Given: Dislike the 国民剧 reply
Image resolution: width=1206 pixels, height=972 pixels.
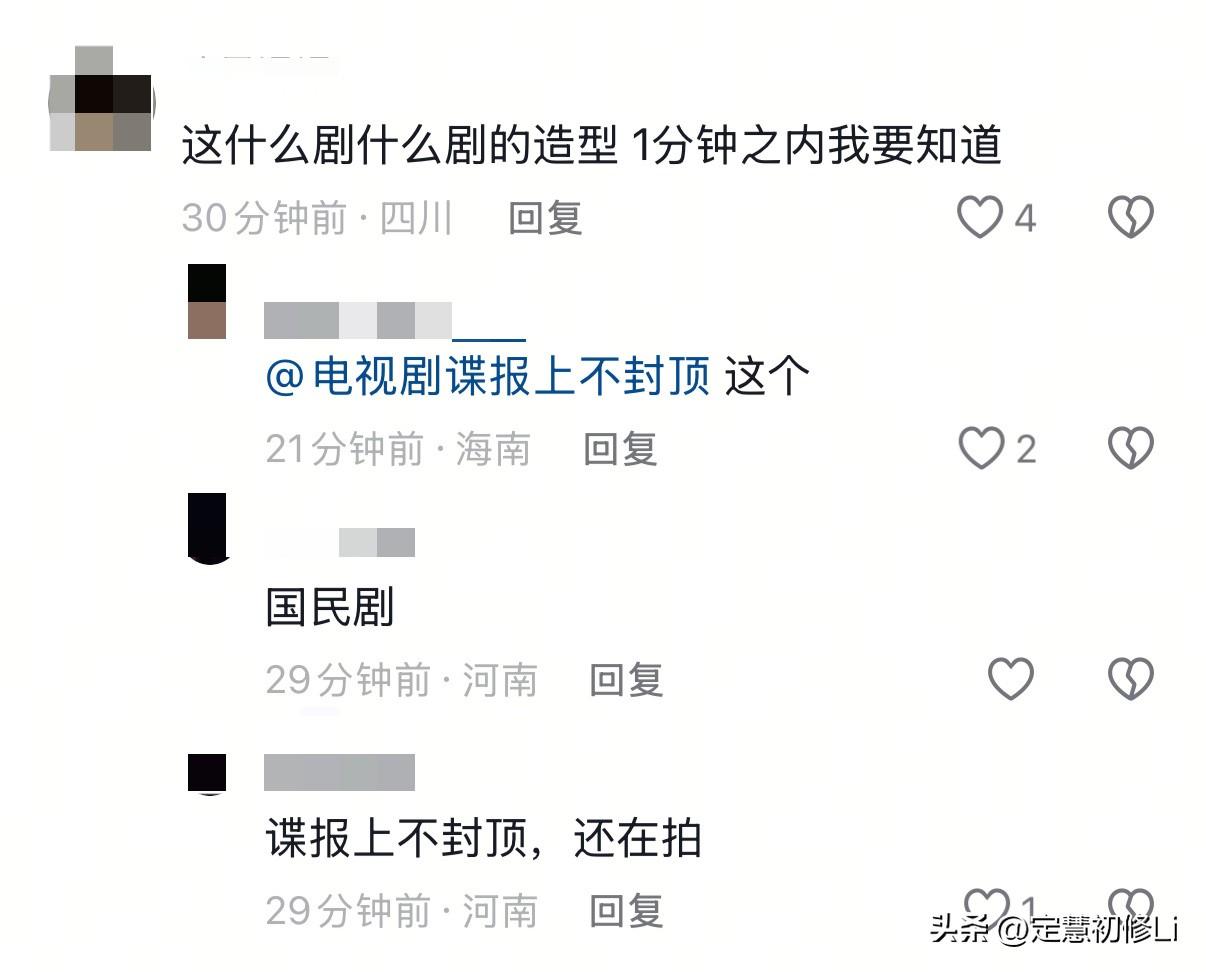Looking at the screenshot, I should pos(1131,680).
